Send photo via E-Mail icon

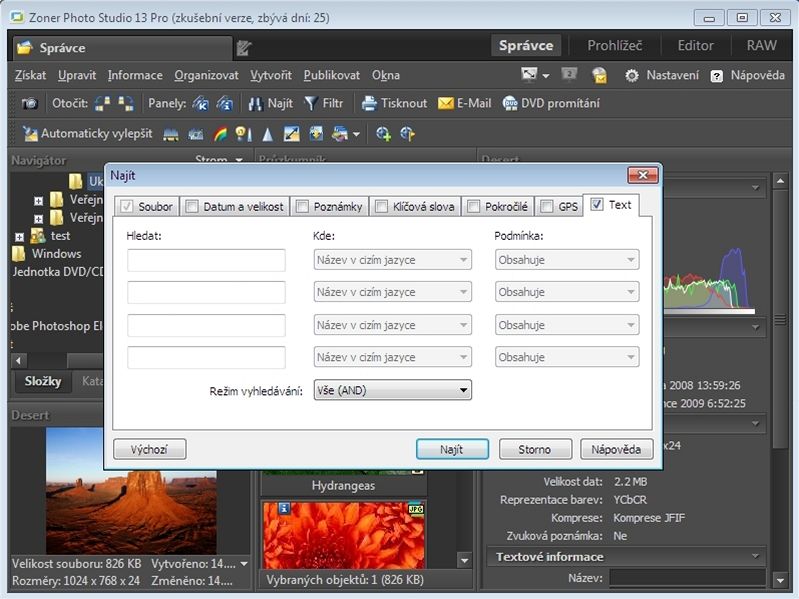pyautogui.click(x=446, y=103)
